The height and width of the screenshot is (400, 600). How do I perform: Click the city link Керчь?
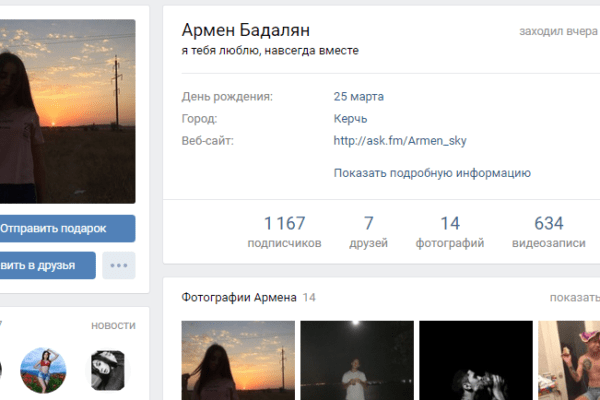click(x=351, y=119)
